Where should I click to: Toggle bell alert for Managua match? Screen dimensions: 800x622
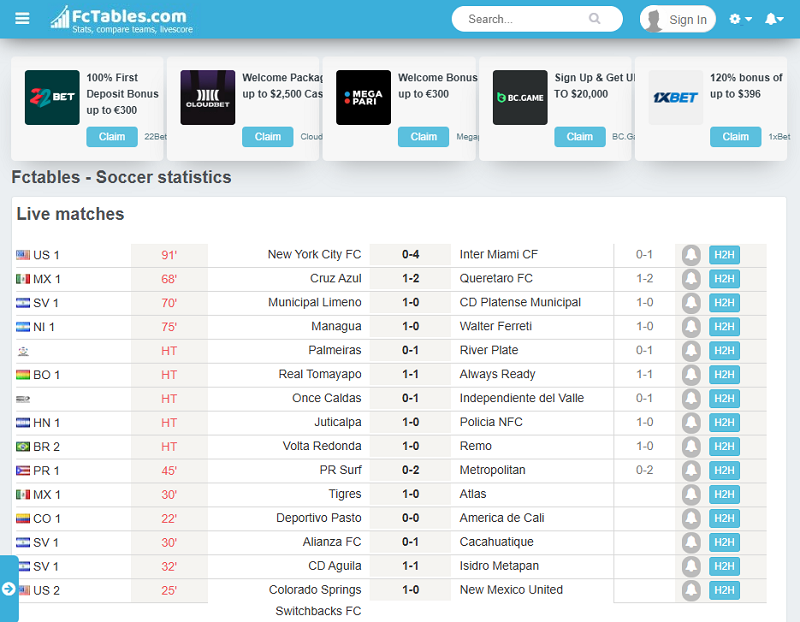691,327
